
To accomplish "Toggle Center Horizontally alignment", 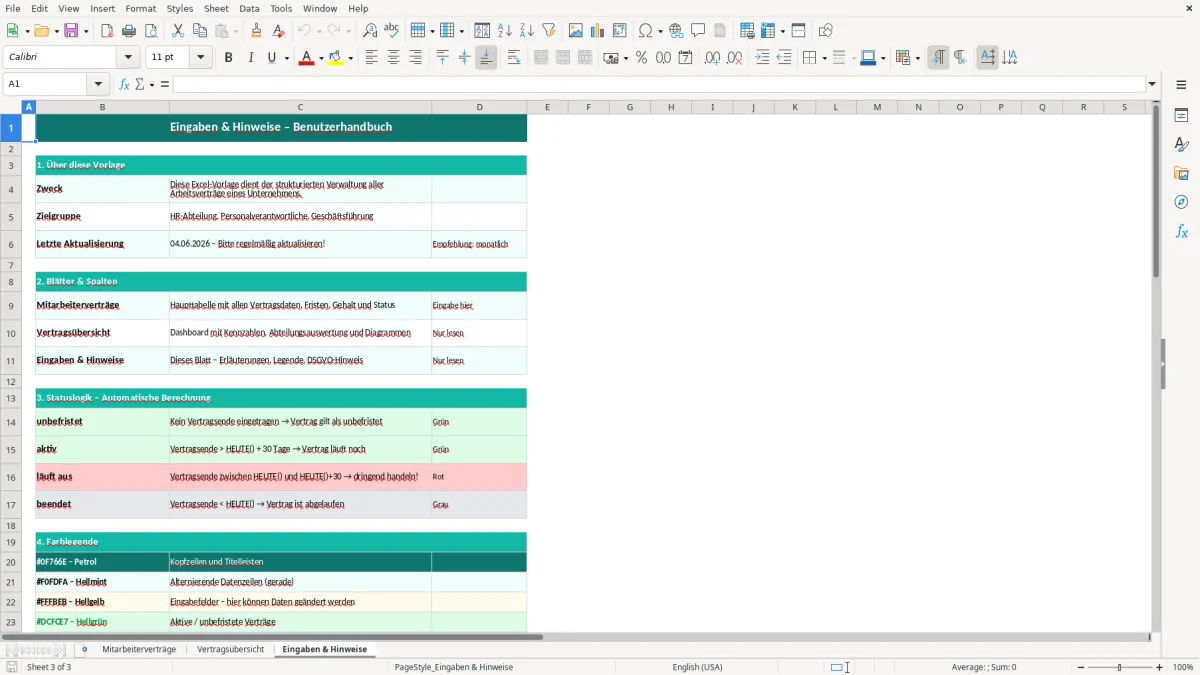I will pos(393,58).
